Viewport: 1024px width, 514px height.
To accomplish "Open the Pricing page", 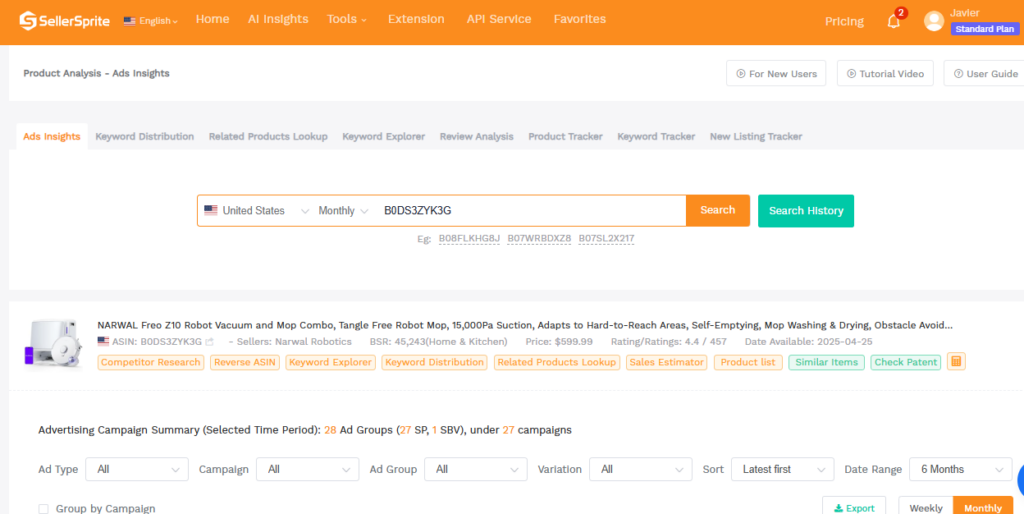I will tap(844, 22).
